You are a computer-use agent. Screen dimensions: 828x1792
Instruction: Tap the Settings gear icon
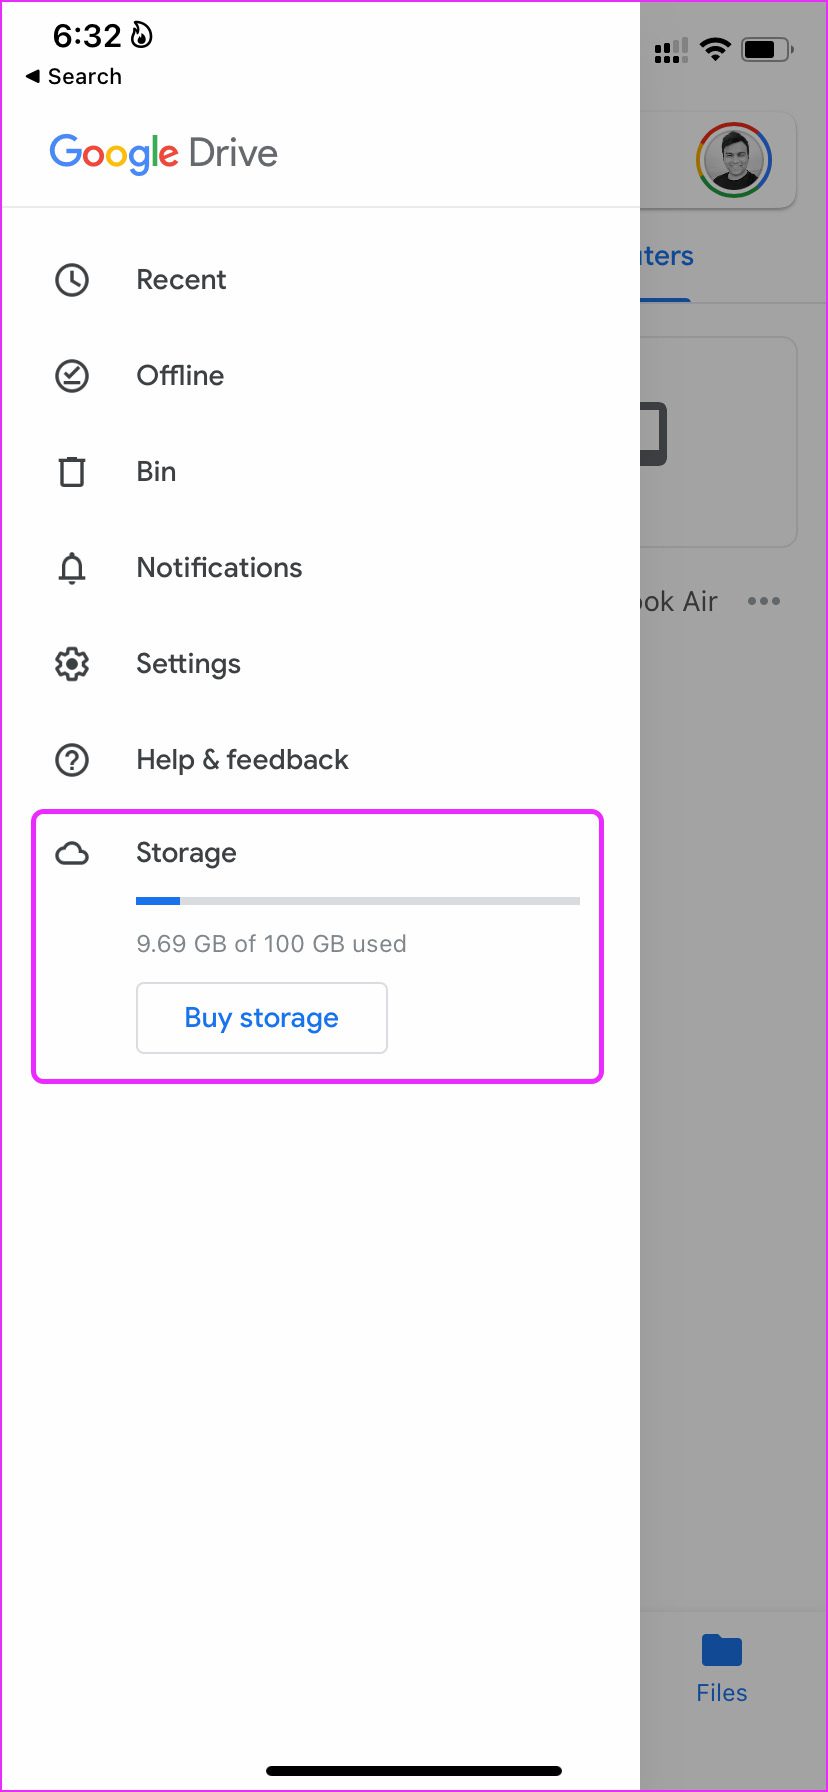(72, 664)
